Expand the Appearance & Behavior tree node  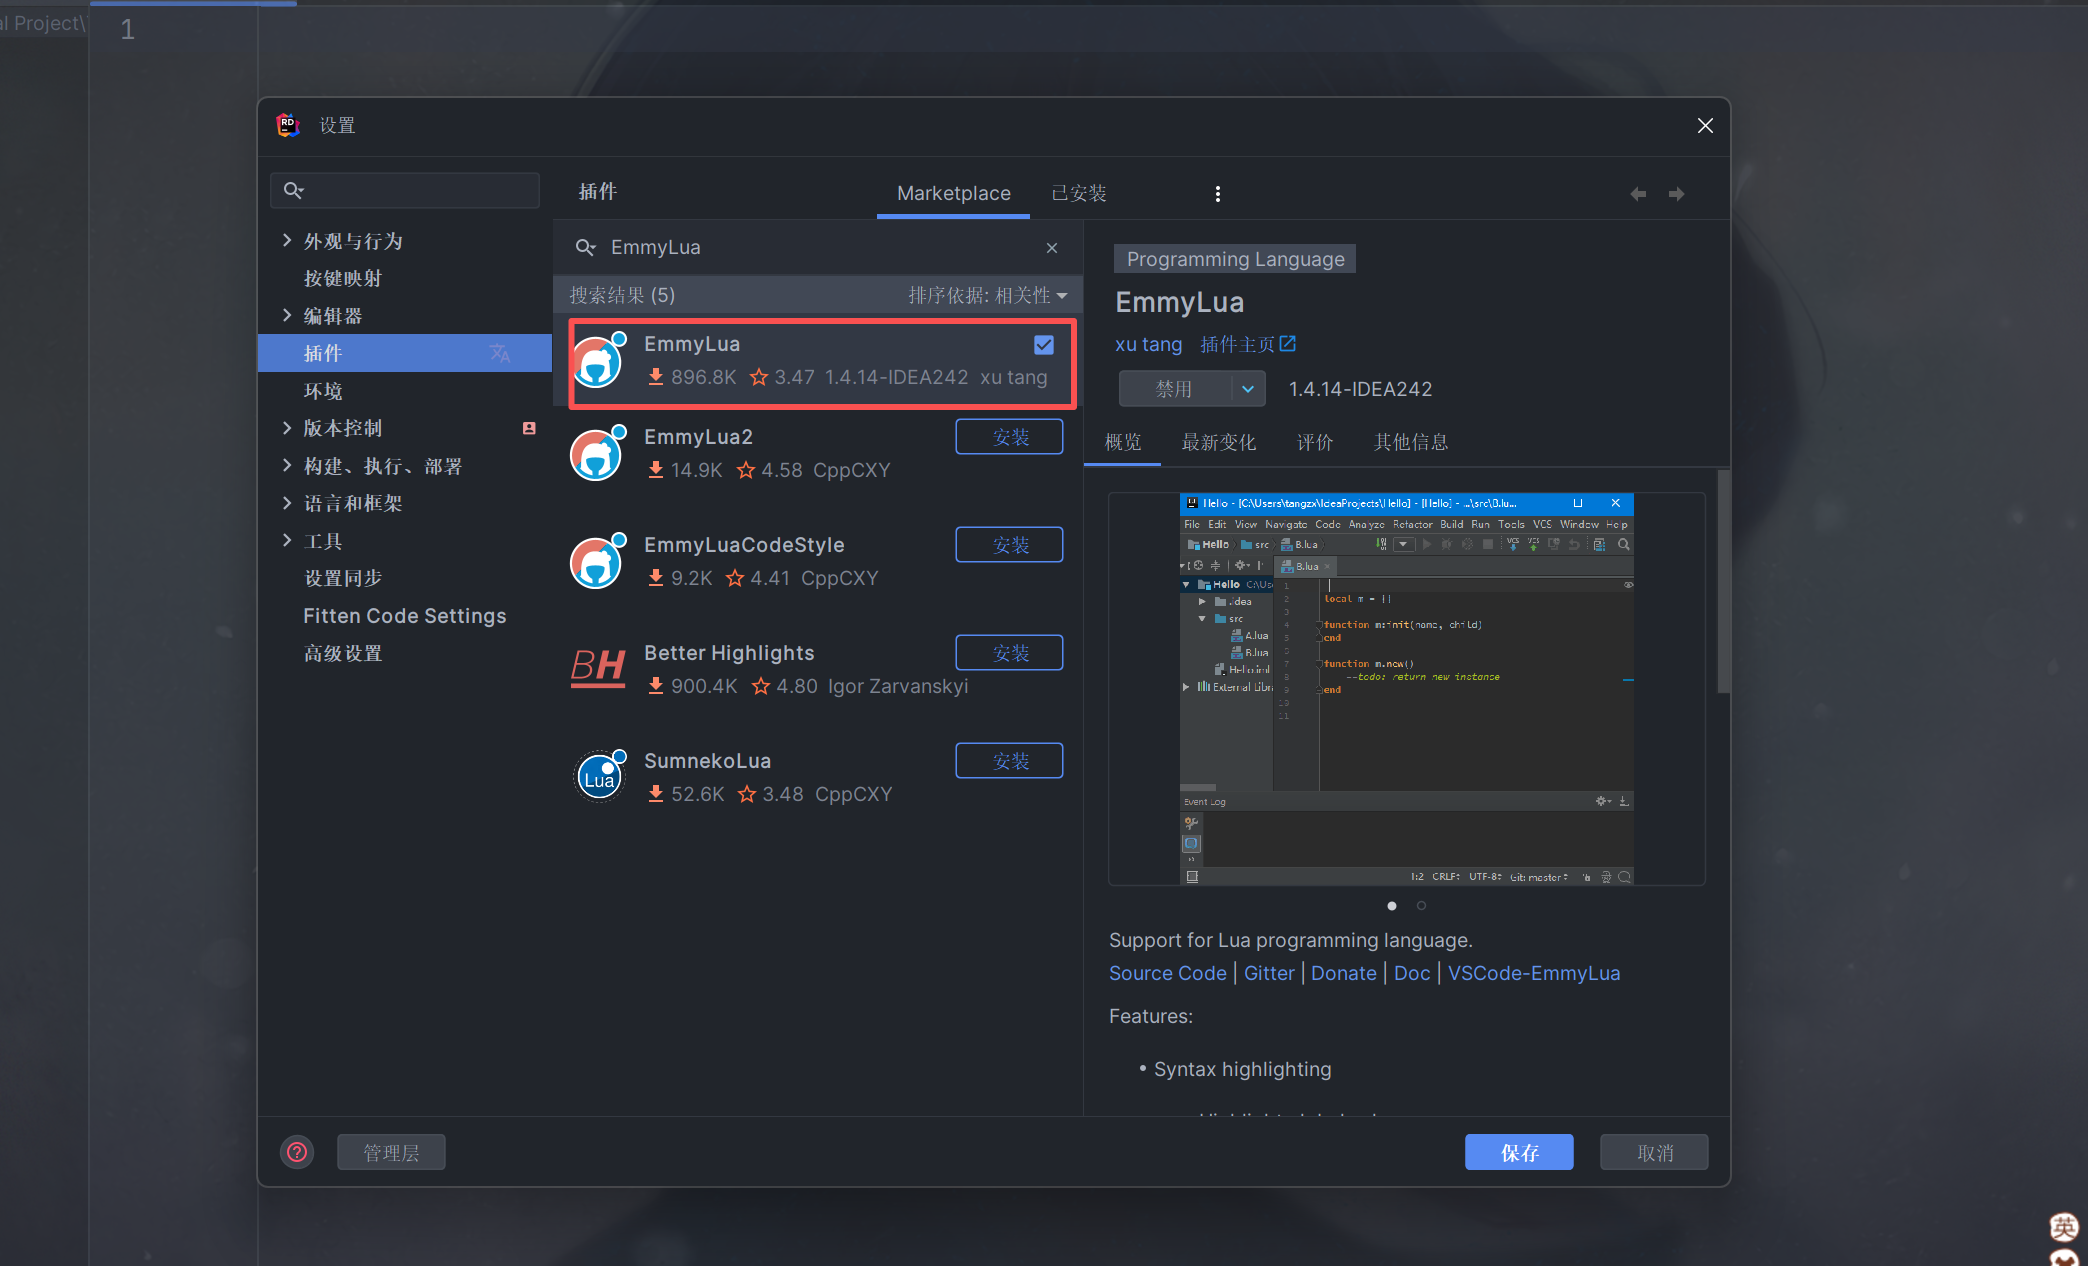point(287,240)
